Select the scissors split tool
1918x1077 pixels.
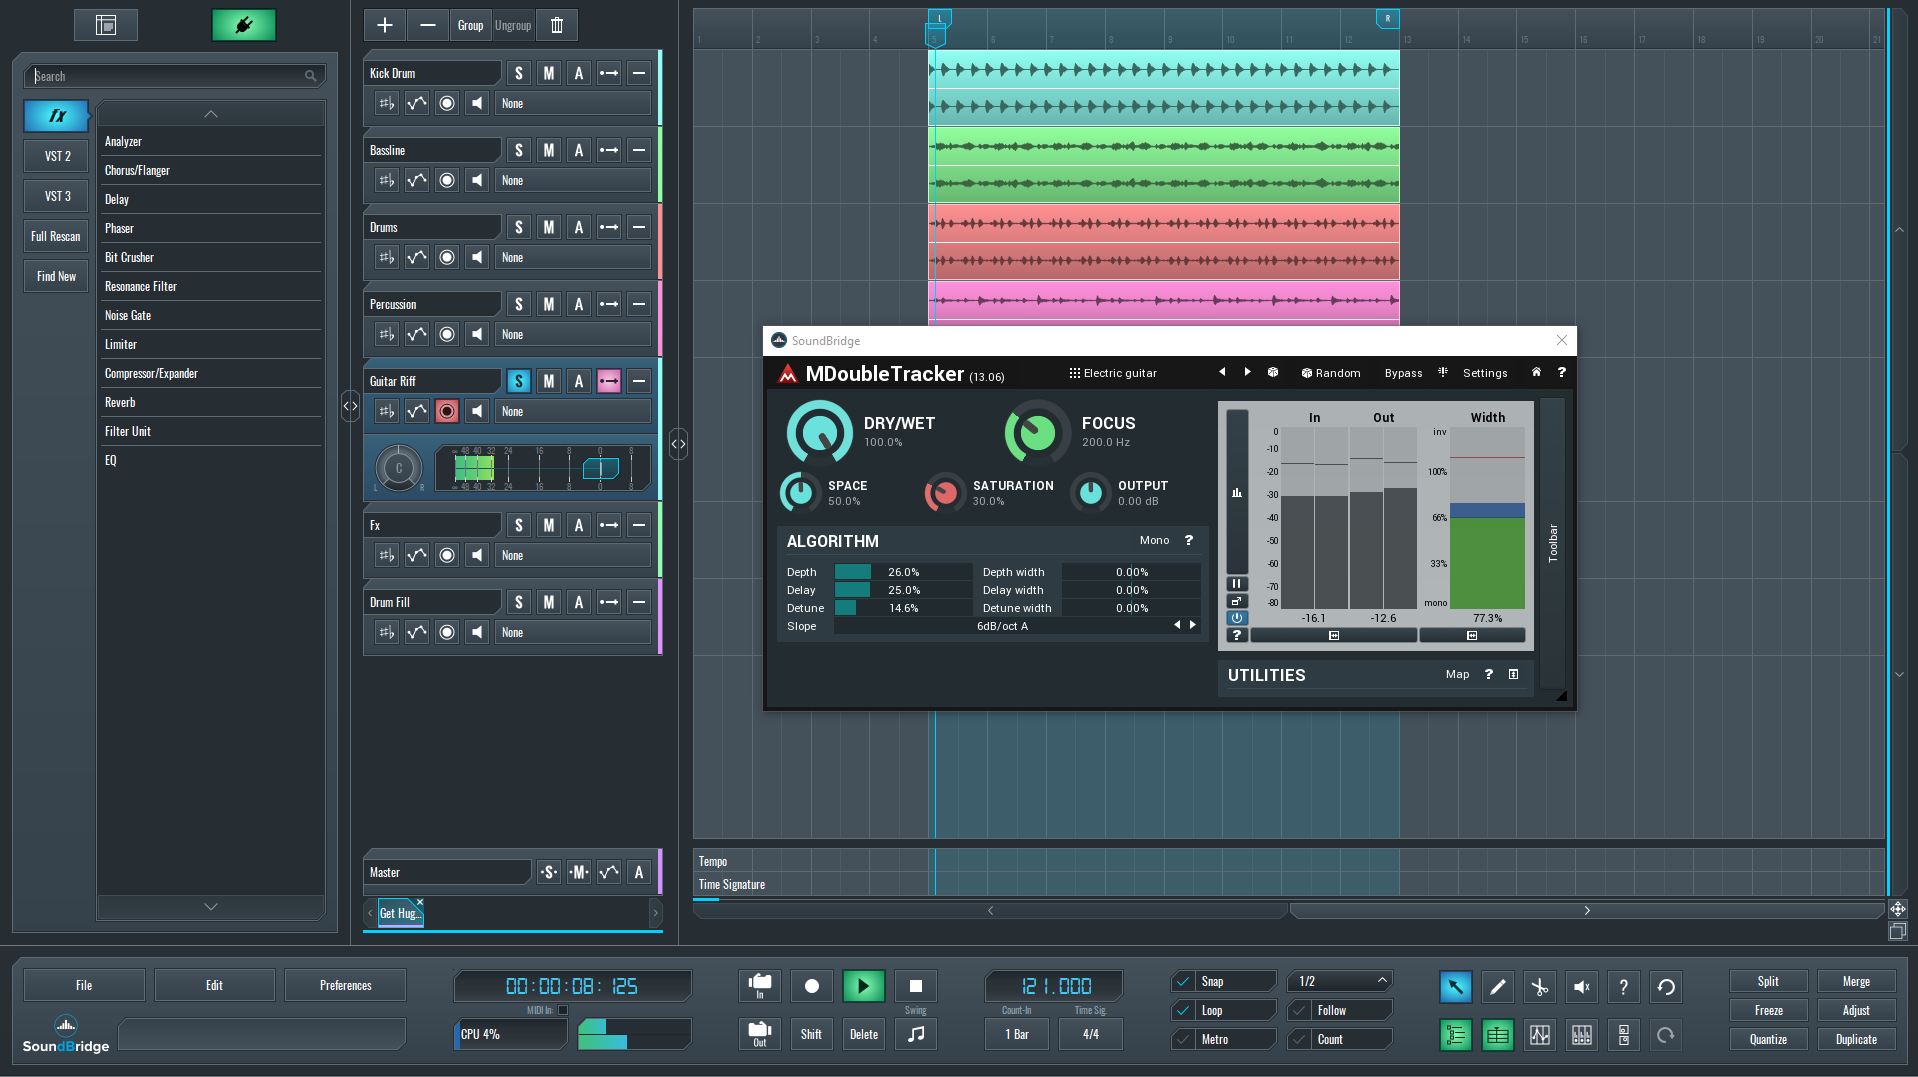[1539, 987]
